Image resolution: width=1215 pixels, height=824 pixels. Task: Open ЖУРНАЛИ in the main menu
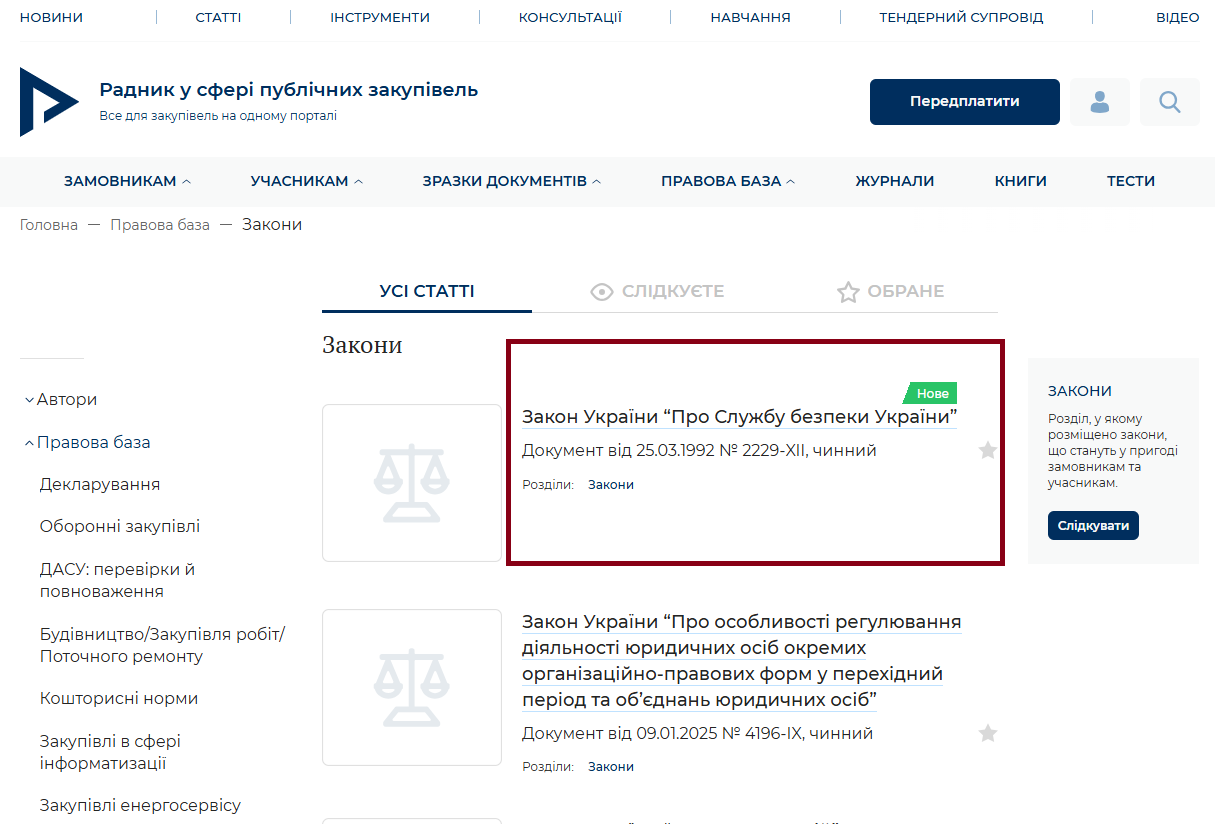[x=895, y=181]
